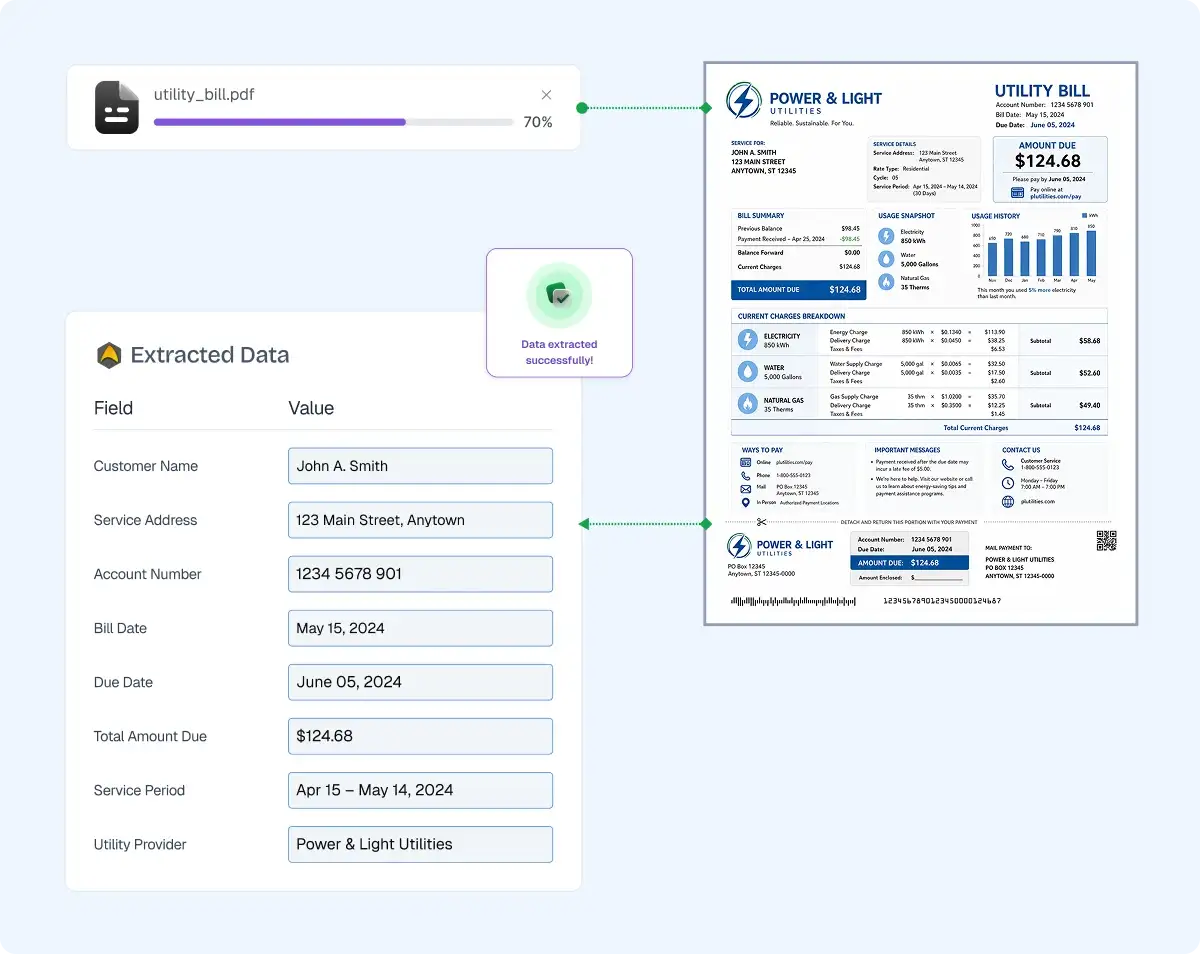Image resolution: width=1200 pixels, height=954 pixels.
Task: Select the Water droplet icon in Usage Snapshot
Action: tap(885, 258)
